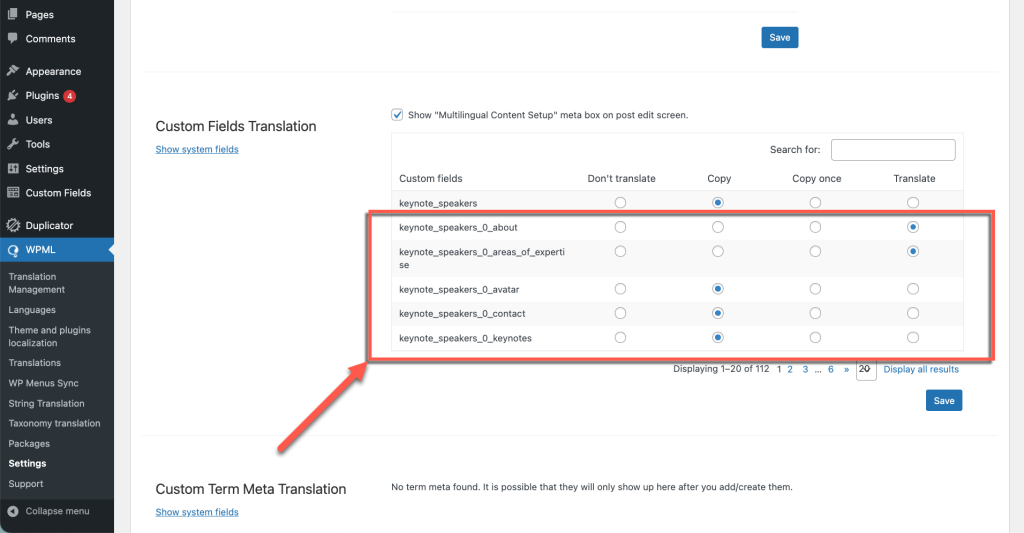Click Show system fields under Custom Term Meta
Screen dimensions: 1024x533
tap(197, 512)
